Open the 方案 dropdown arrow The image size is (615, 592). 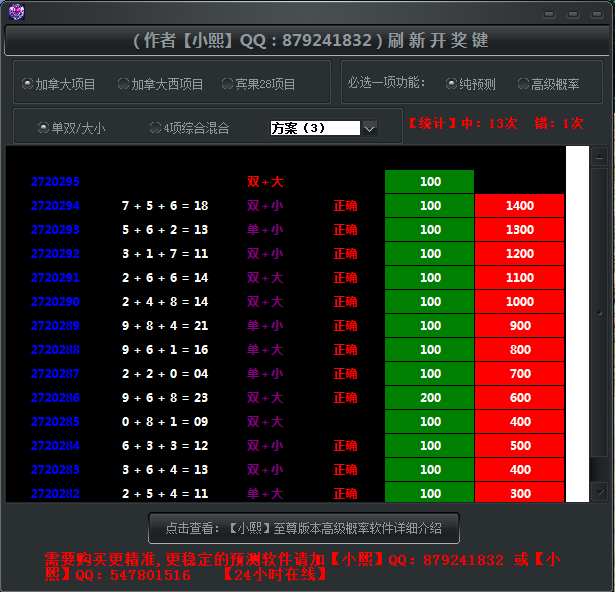tap(369, 128)
